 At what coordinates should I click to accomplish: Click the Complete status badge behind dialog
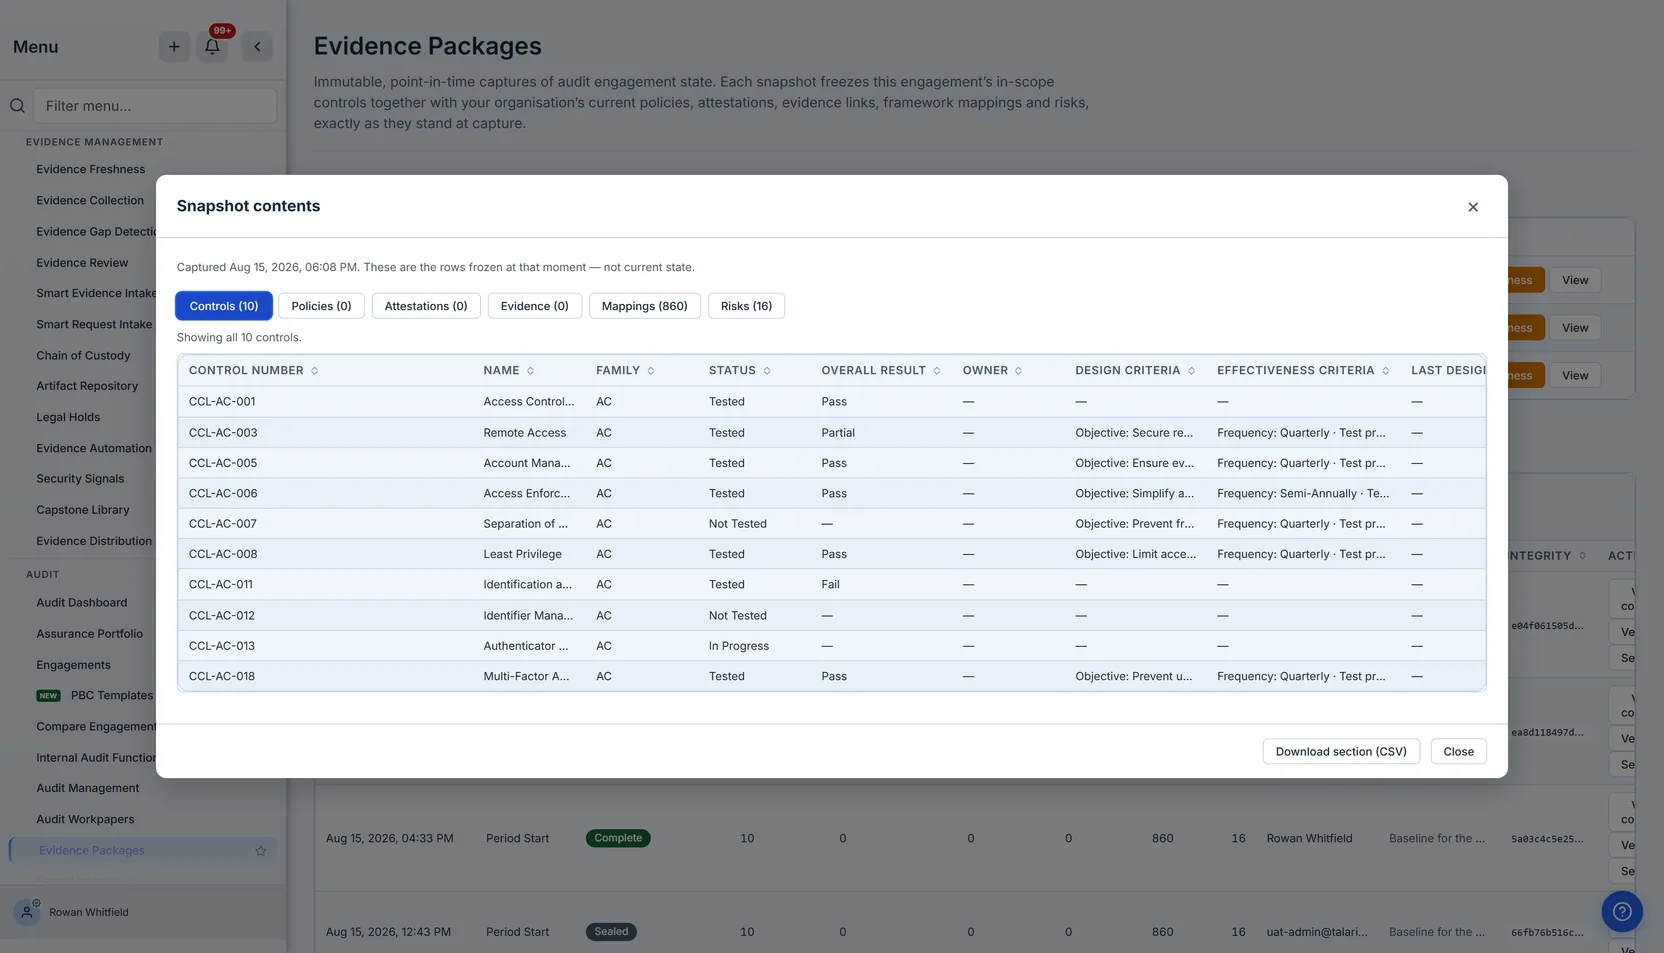pos(618,838)
